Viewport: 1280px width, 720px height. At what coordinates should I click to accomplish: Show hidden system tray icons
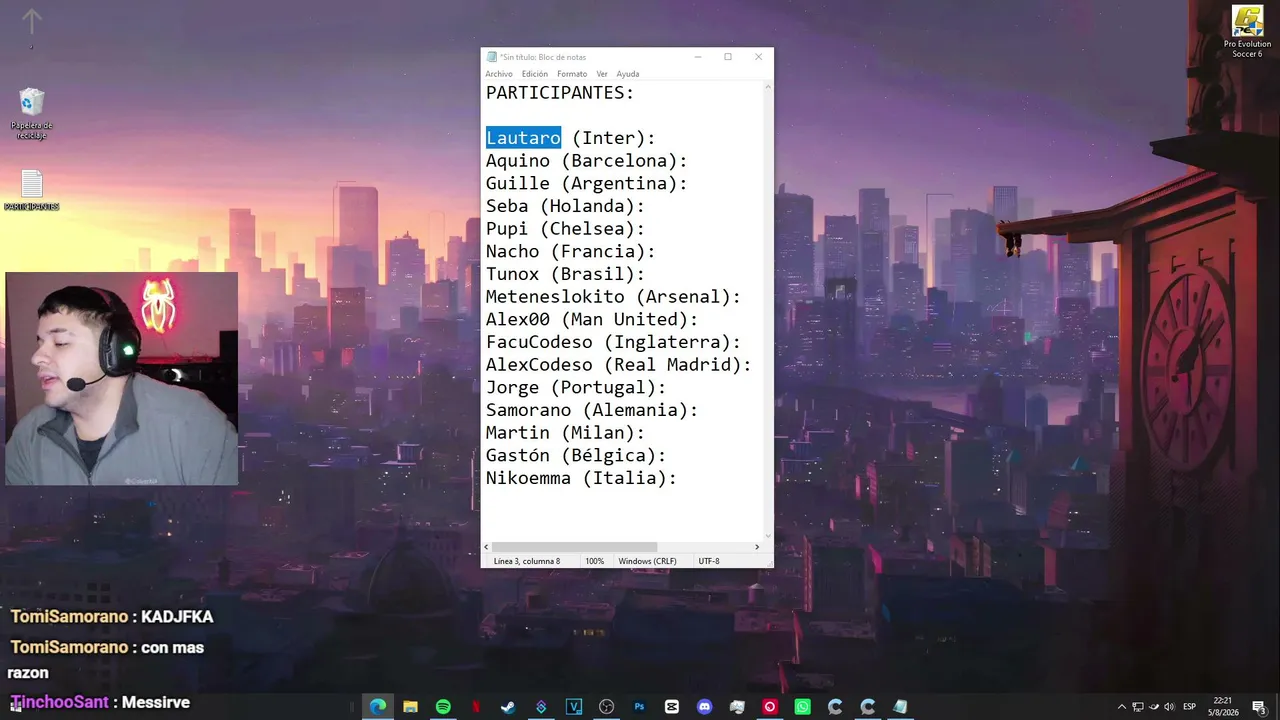(1121, 707)
